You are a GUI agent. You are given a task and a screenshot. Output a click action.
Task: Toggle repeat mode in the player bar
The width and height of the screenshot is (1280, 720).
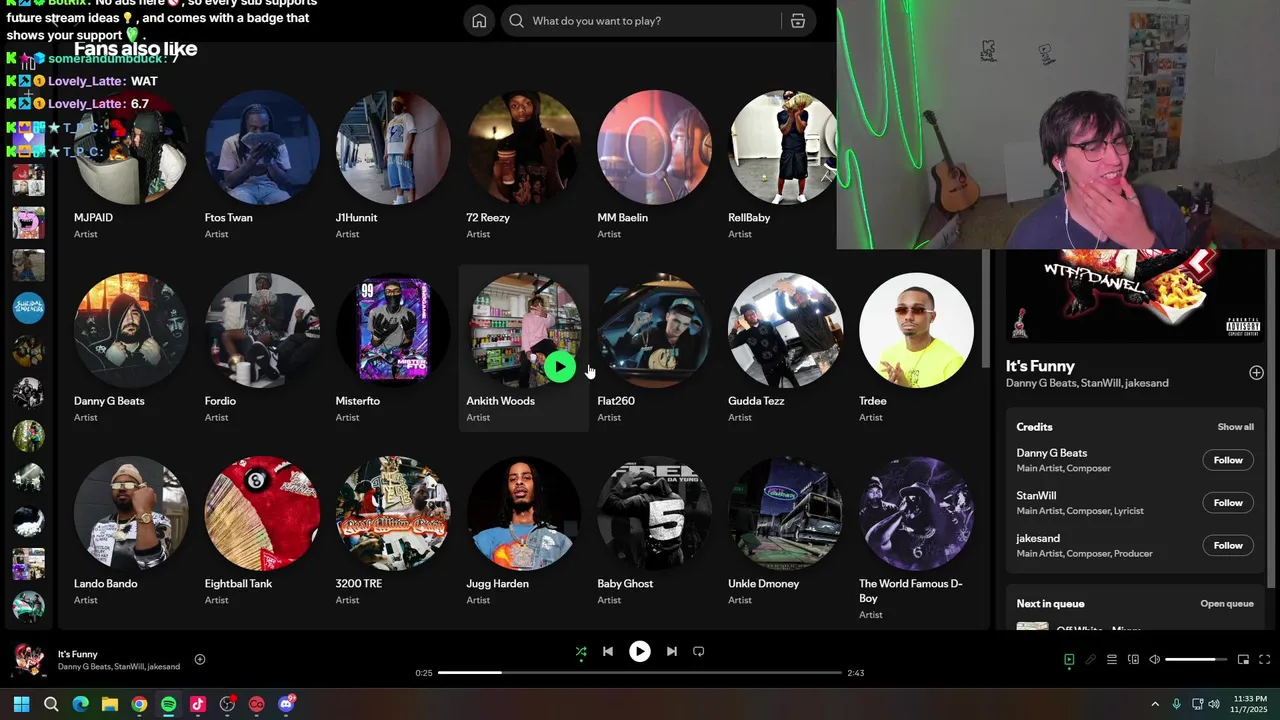(699, 651)
